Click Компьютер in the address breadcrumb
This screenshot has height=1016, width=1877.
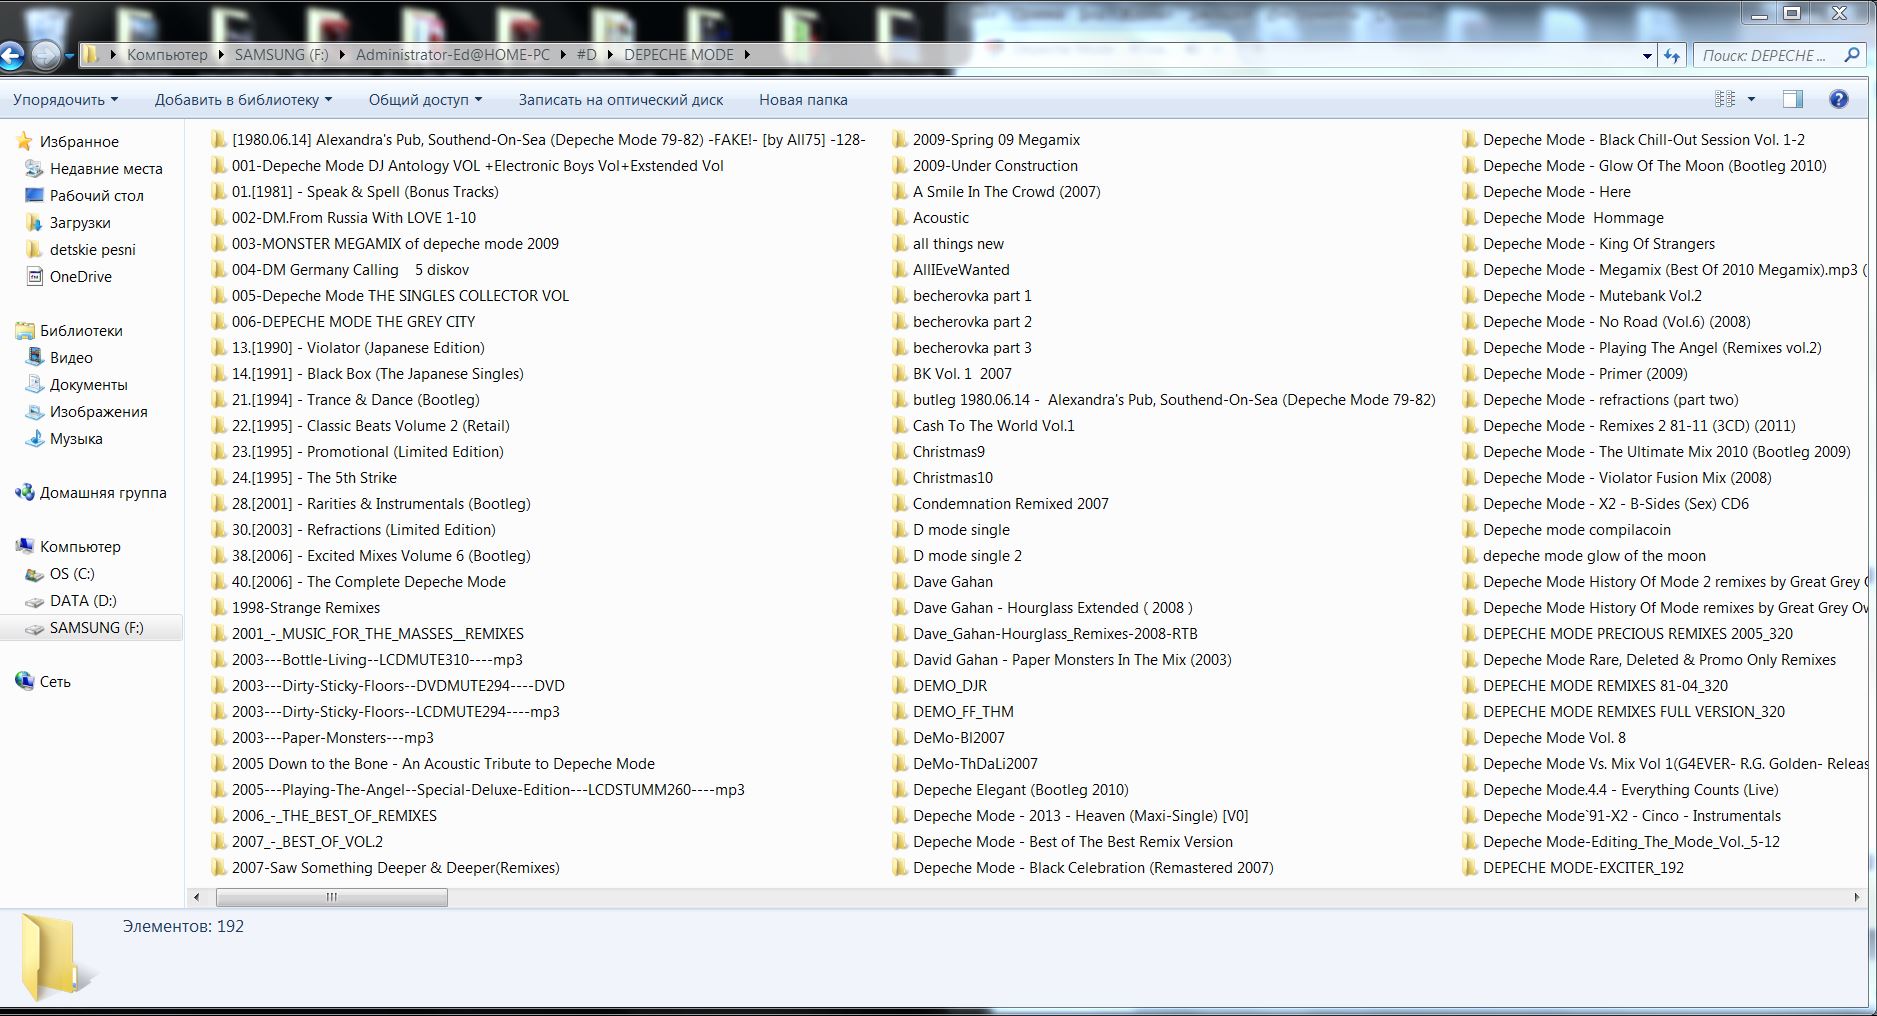[167, 55]
